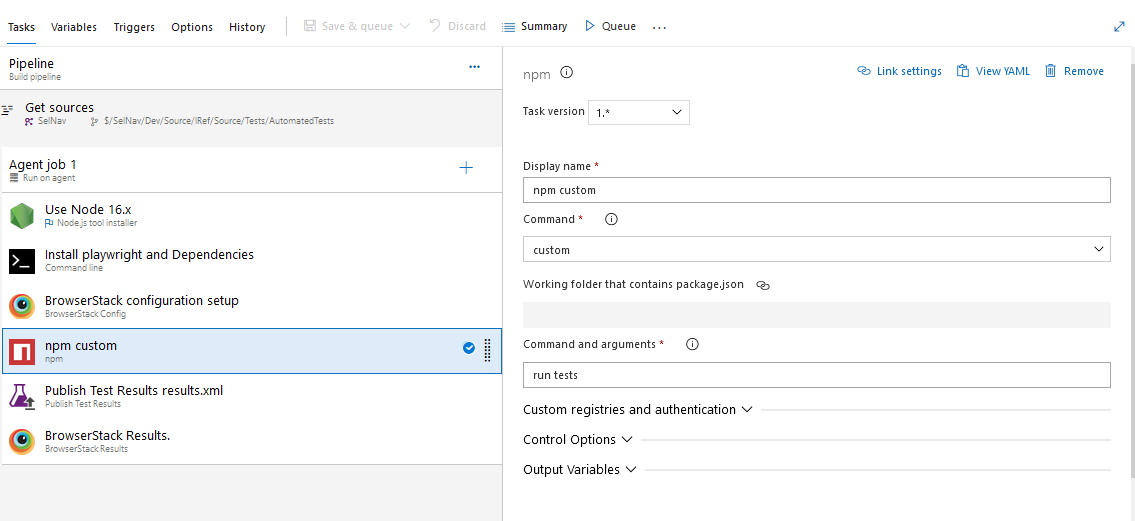Open Link settings

899,71
